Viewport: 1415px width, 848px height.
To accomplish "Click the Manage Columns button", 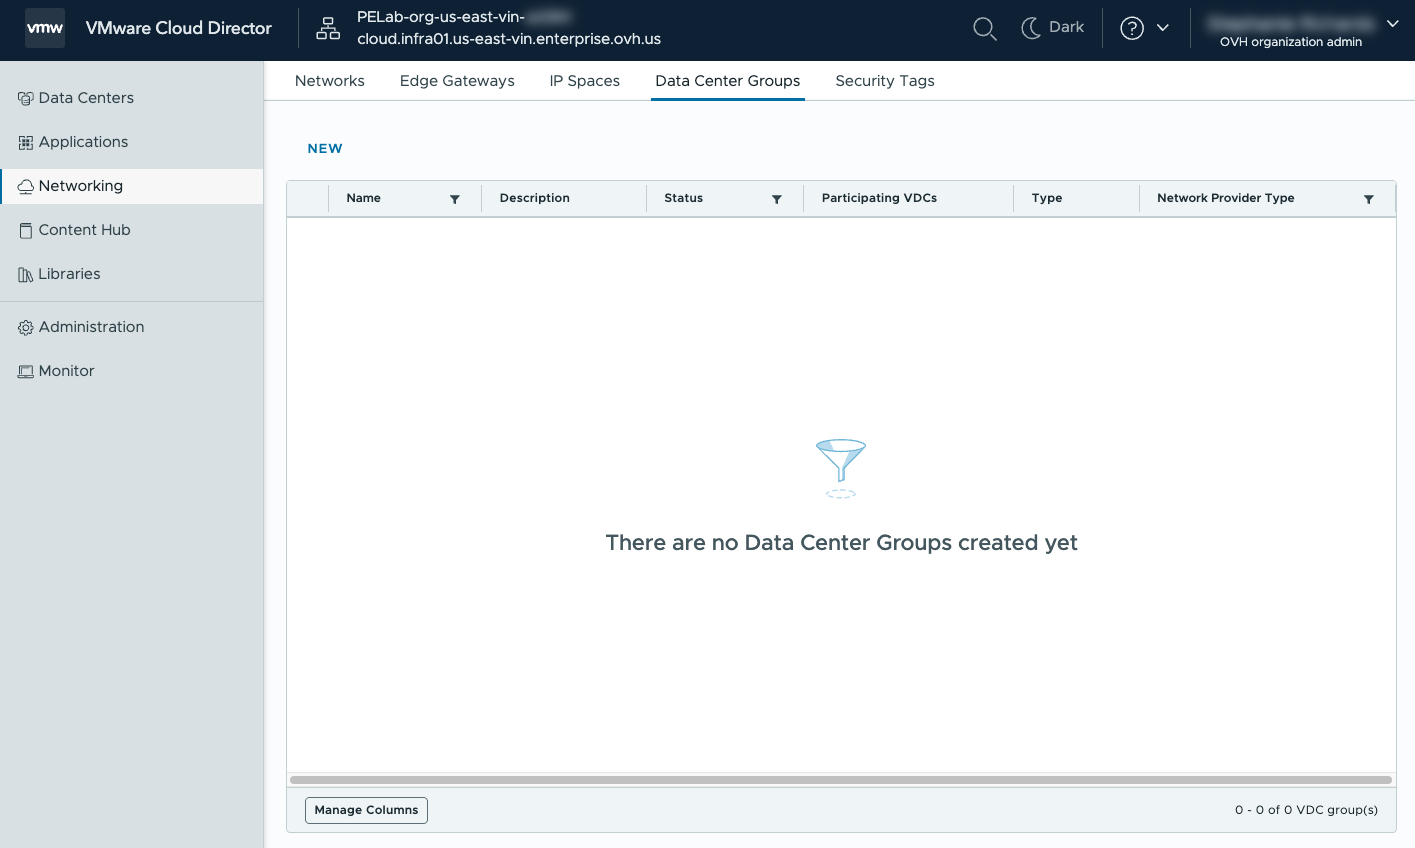I will [x=366, y=810].
